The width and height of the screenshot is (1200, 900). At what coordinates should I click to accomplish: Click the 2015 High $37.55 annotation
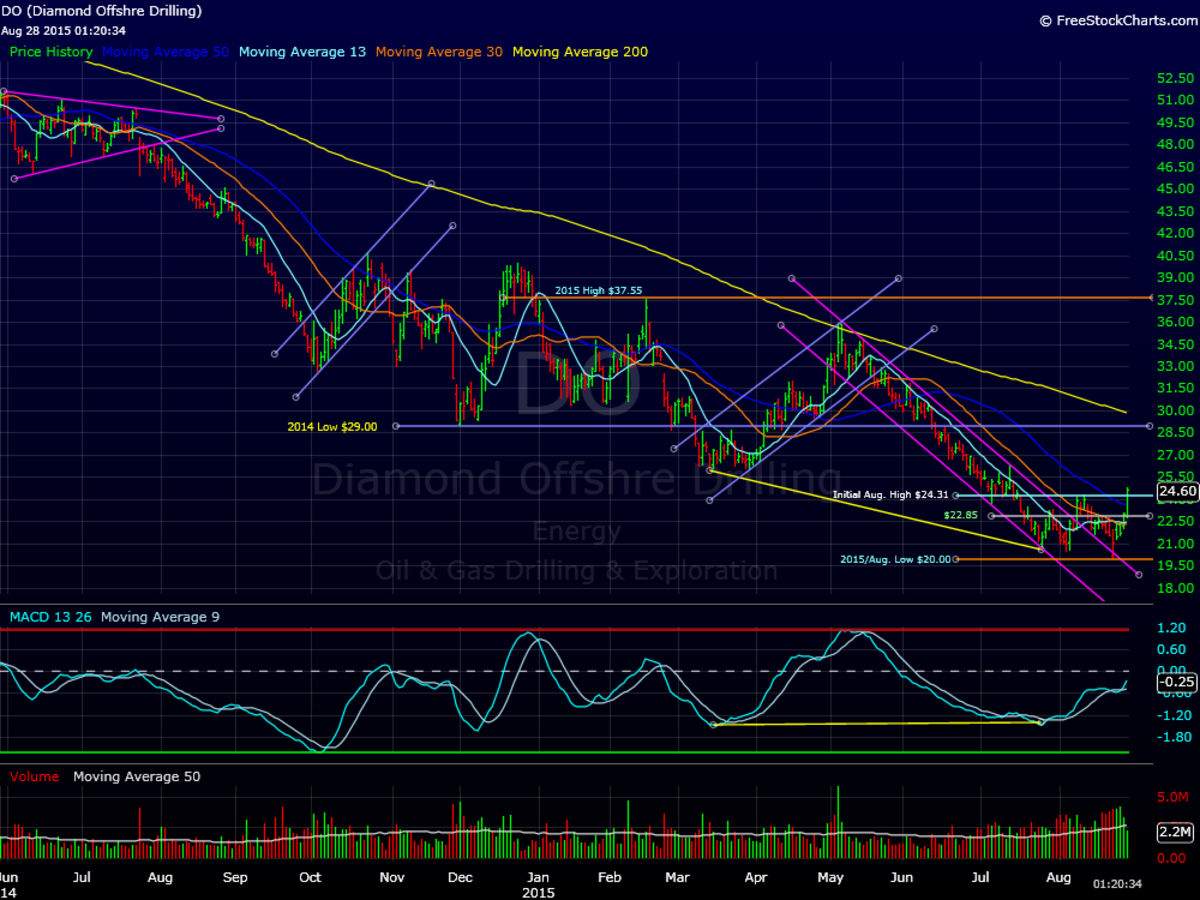click(x=598, y=290)
